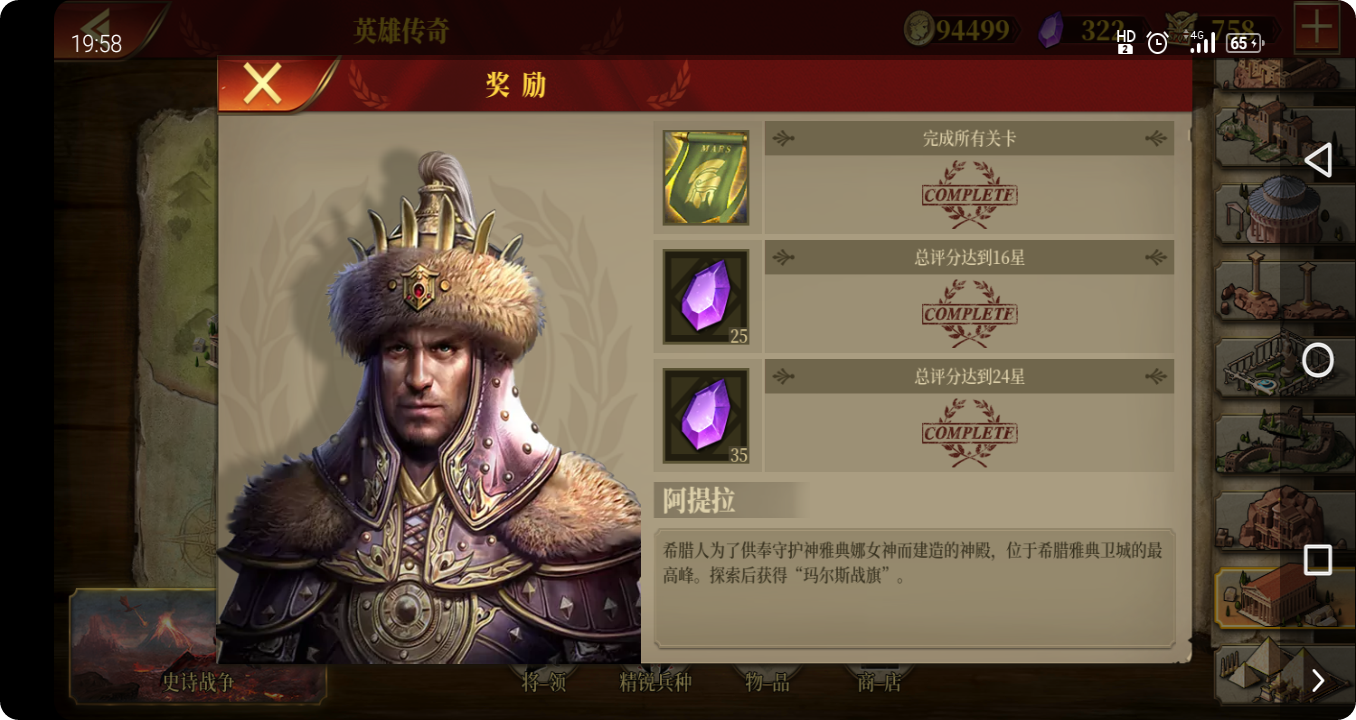Expand the side list with the right chevron

coord(1318,681)
